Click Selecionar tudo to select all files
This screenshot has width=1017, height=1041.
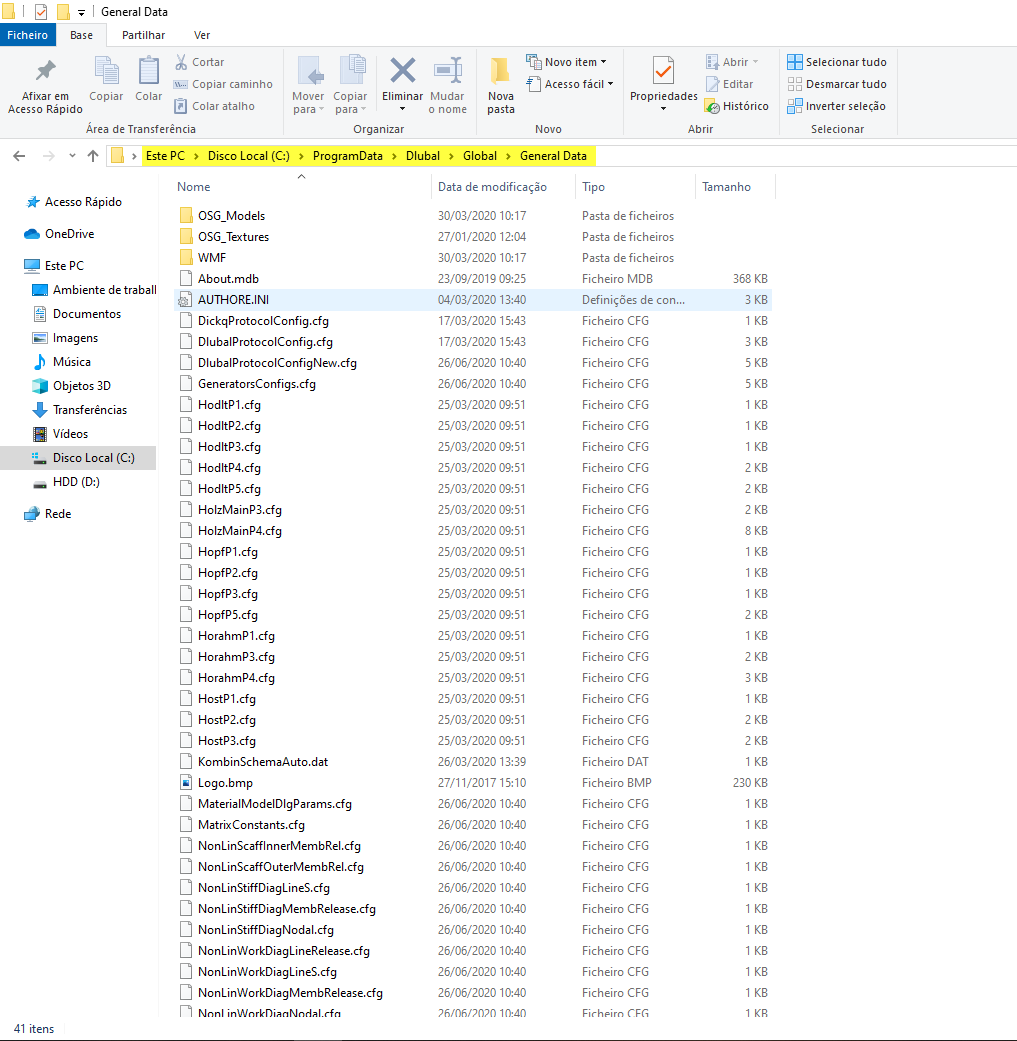(837, 61)
